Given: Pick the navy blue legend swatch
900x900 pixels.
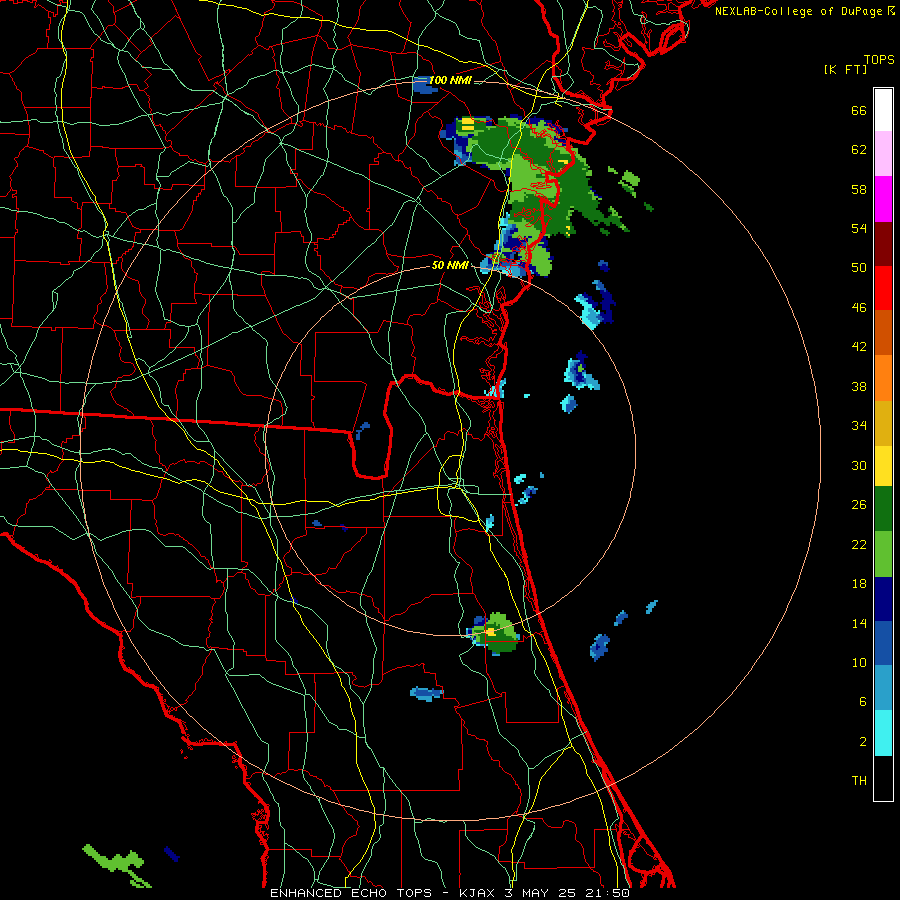Looking at the screenshot, I should (x=883, y=599).
